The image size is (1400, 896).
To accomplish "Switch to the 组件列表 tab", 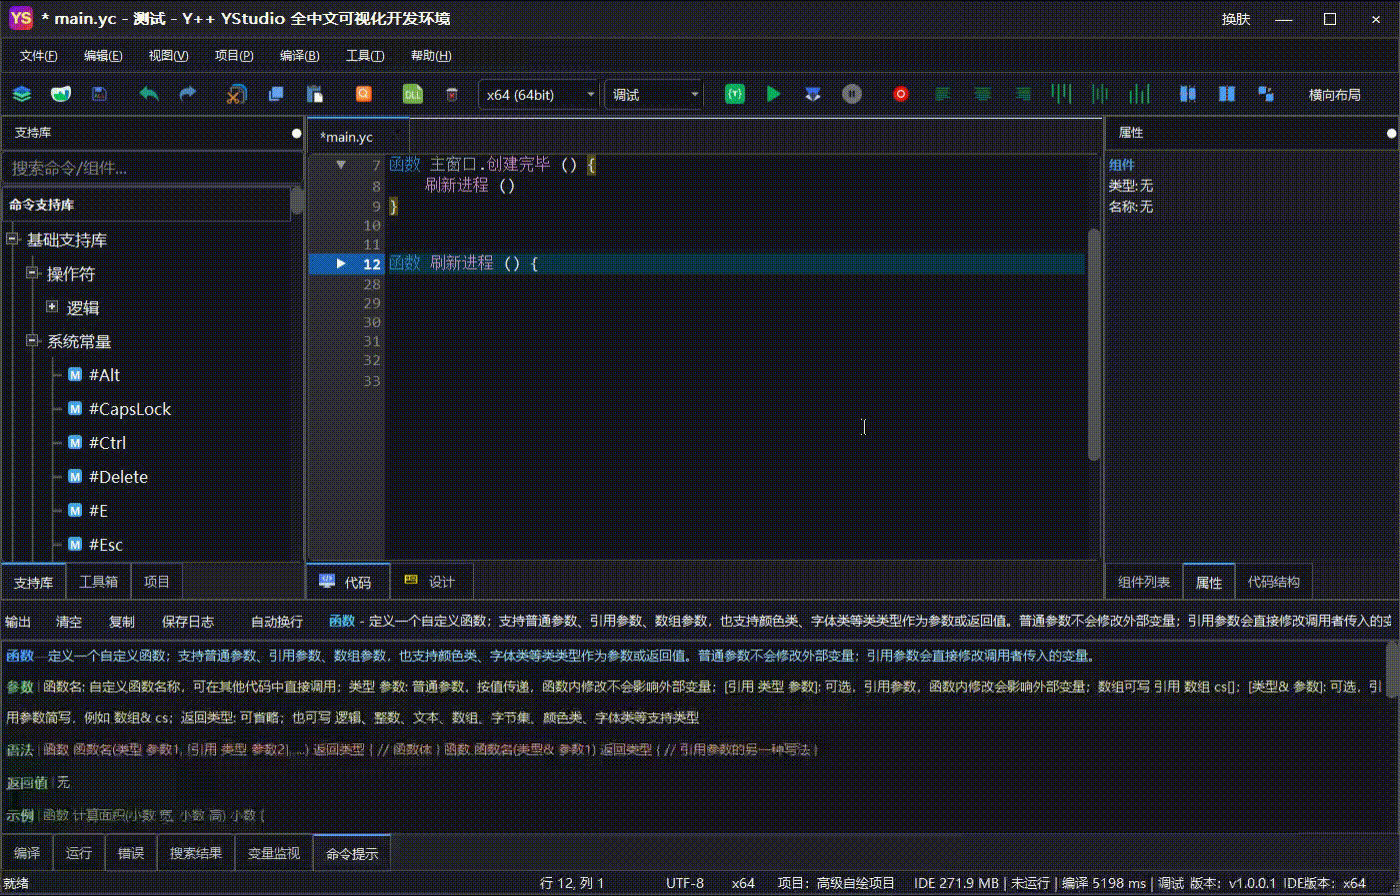I will click(1144, 582).
